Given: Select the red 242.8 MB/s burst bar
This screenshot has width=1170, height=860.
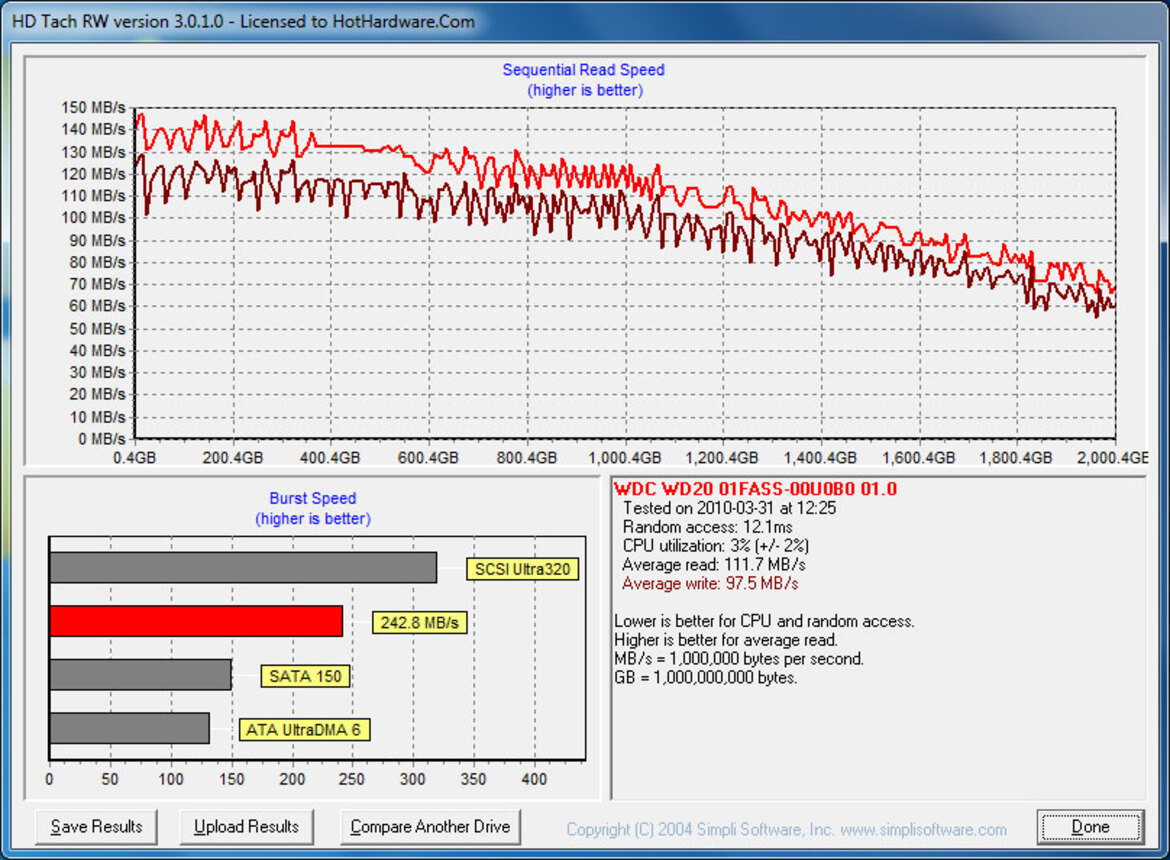Looking at the screenshot, I should [x=196, y=621].
